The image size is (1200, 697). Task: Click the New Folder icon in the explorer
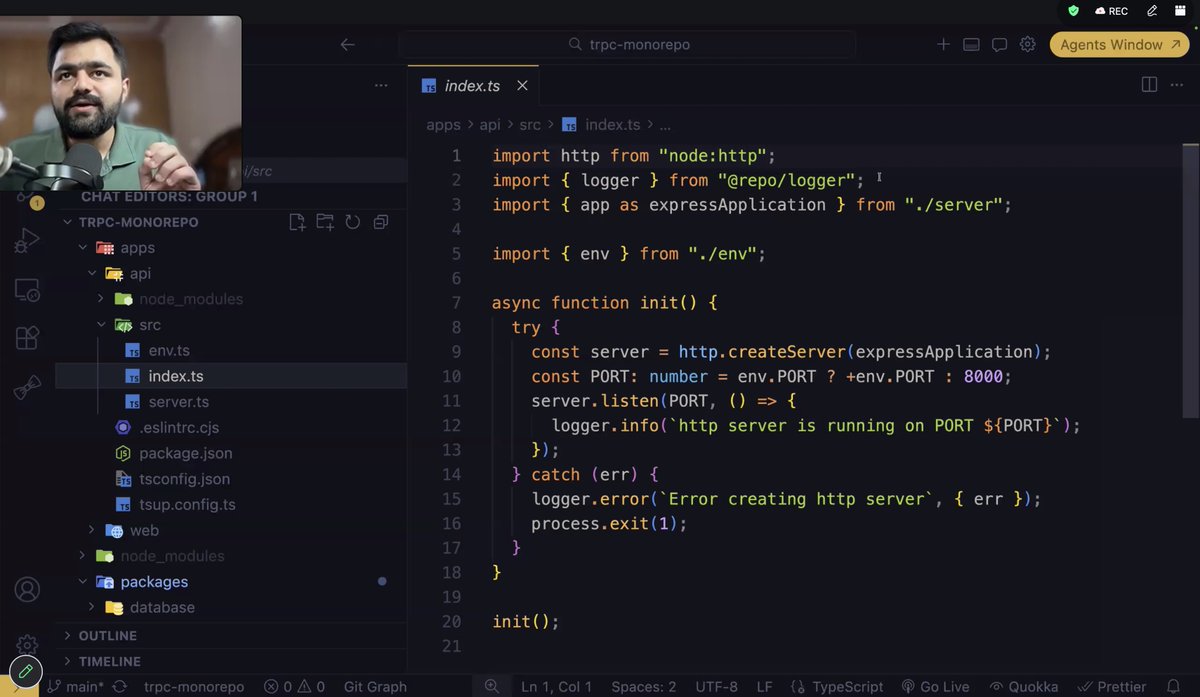click(324, 222)
